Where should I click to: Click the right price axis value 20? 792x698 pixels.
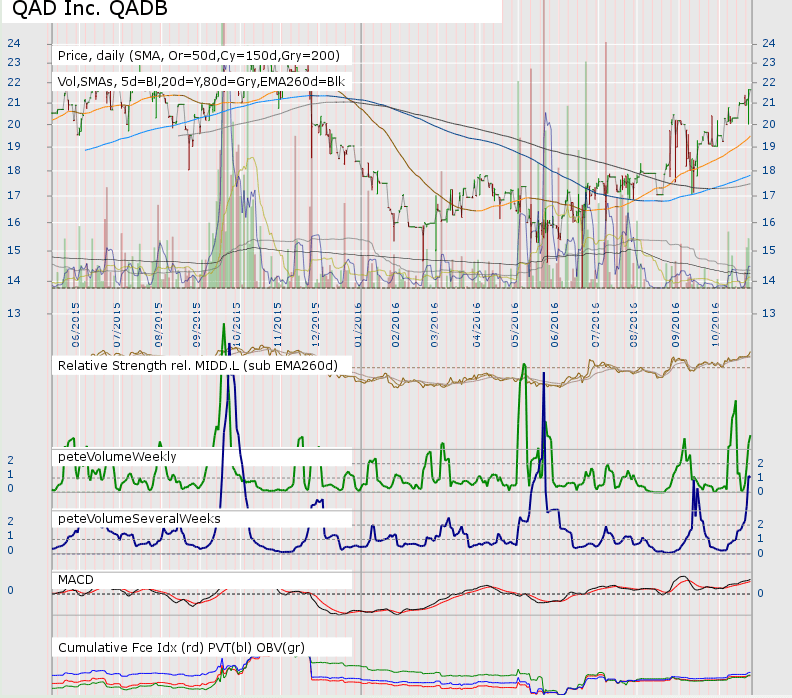click(x=769, y=124)
